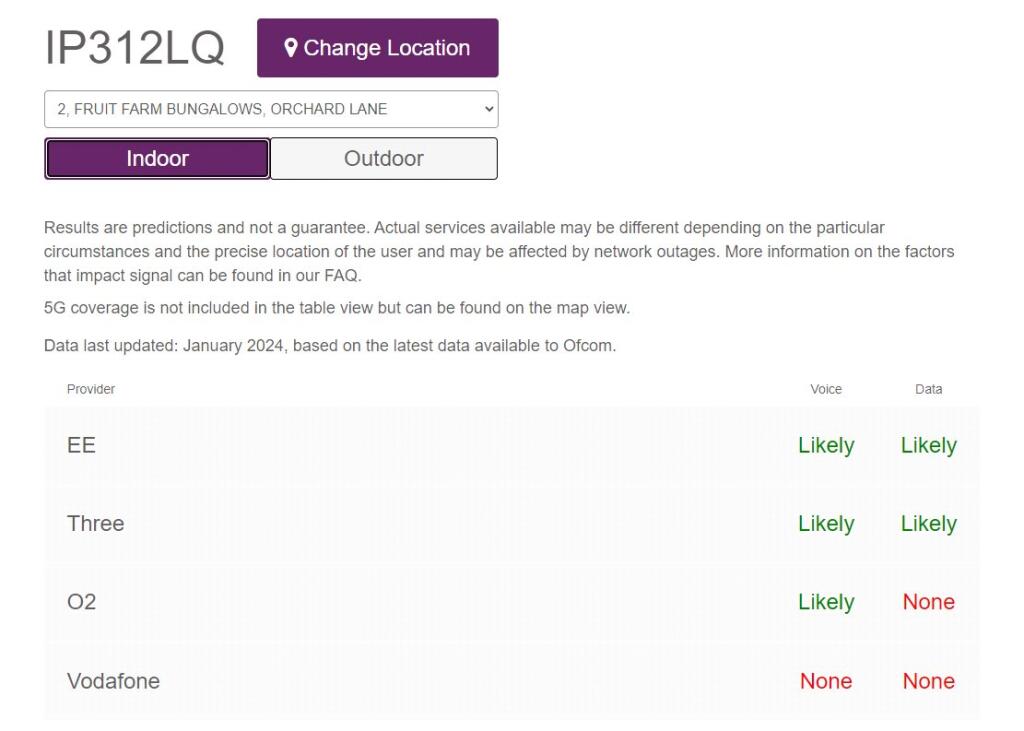This screenshot has height=731, width=1024.
Task: Click EE's Voice Likely status
Action: [826, 446]
